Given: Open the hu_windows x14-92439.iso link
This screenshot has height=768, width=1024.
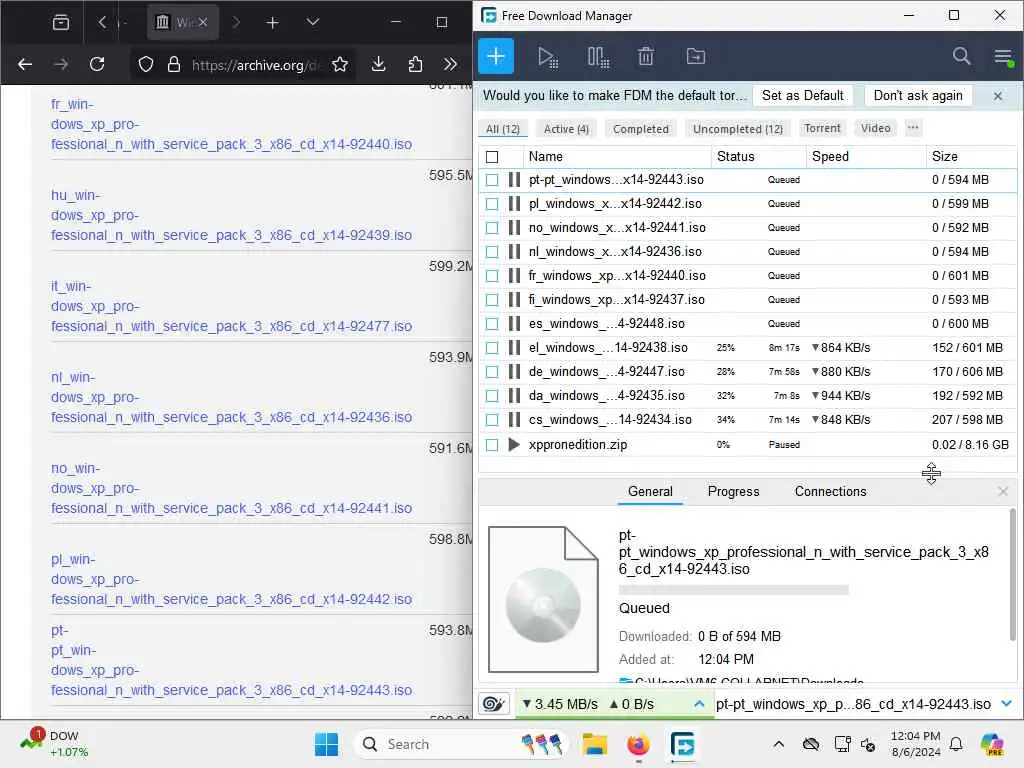Looking at the screenshot, I should [x=231, y=215].
